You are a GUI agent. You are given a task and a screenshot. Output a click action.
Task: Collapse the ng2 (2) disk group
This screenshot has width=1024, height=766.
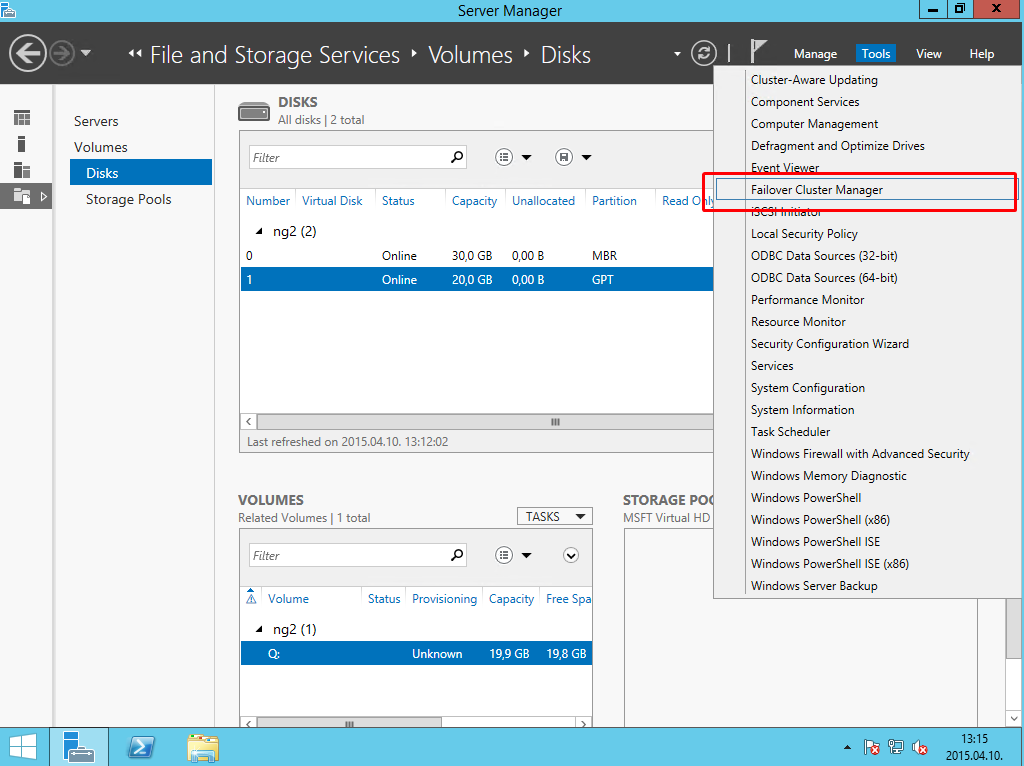pyautogui.click(x=259, y=231)
